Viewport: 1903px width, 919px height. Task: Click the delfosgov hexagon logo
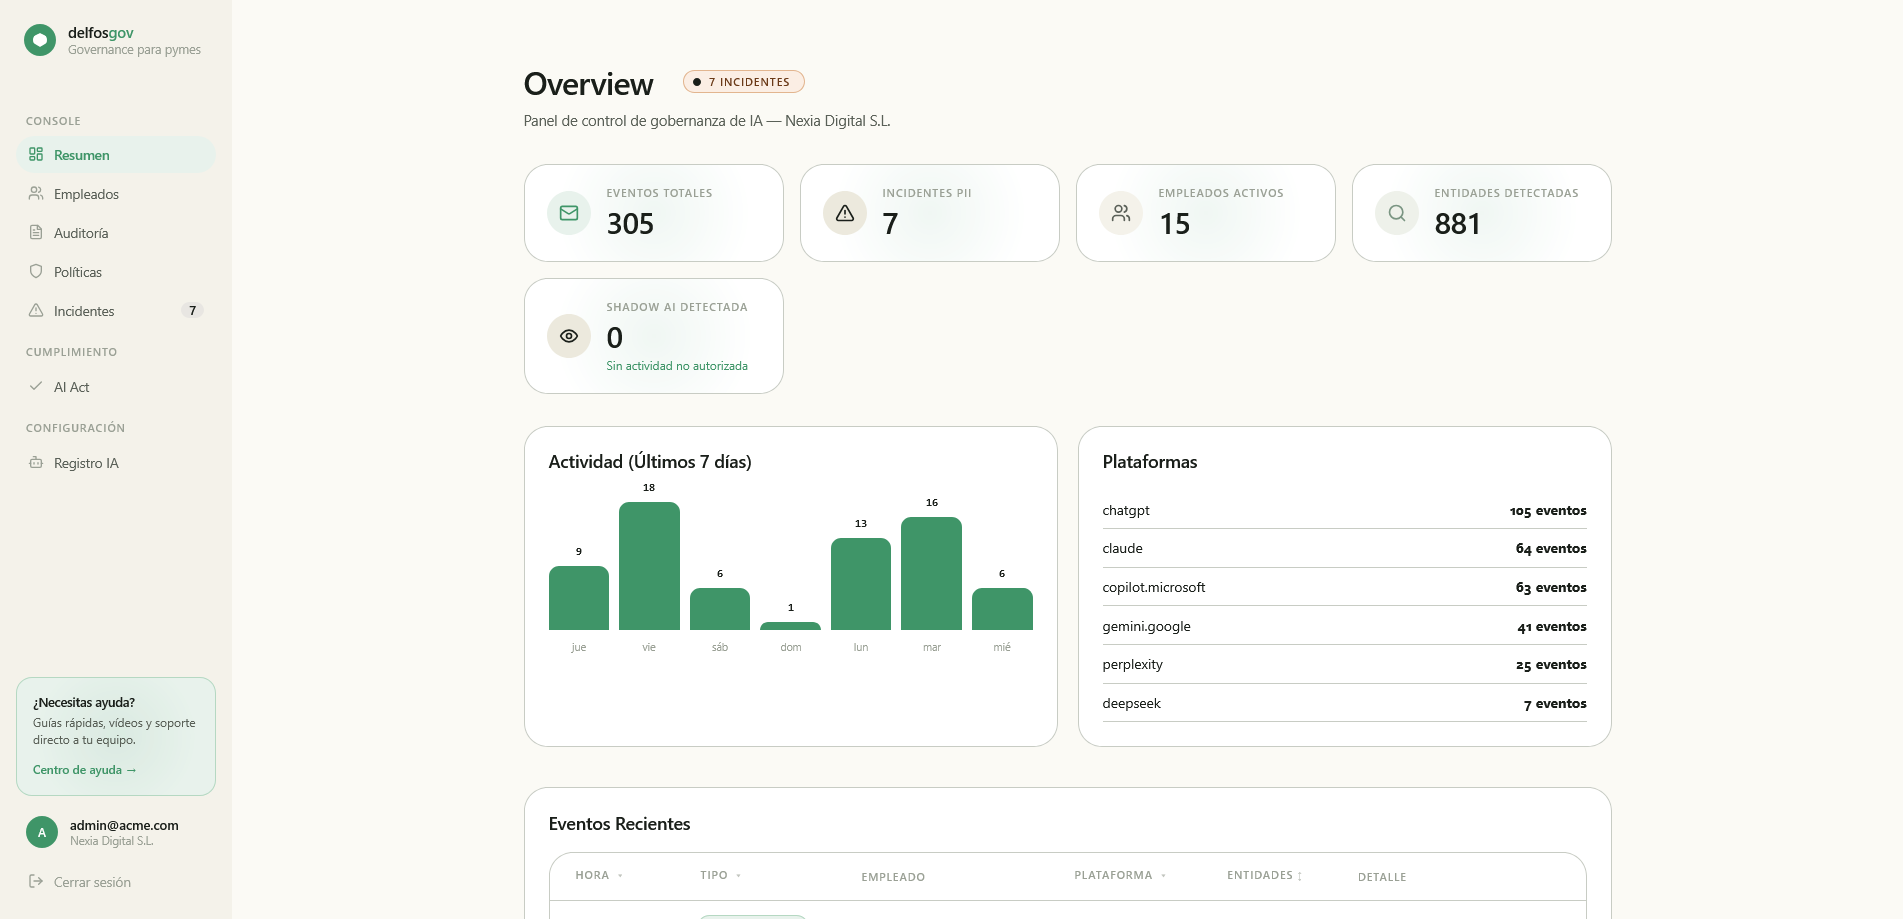pyautogui.click(x=40, y=40)
